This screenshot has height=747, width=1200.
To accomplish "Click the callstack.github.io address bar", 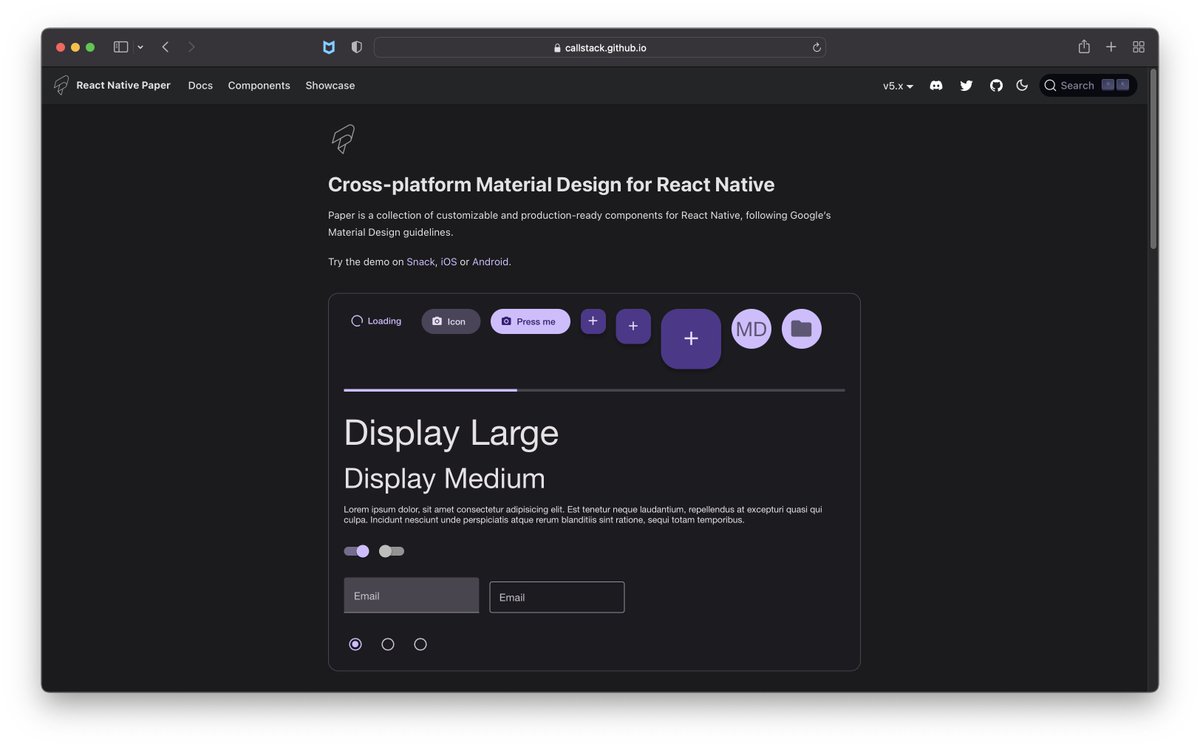I will click(600, 47).
